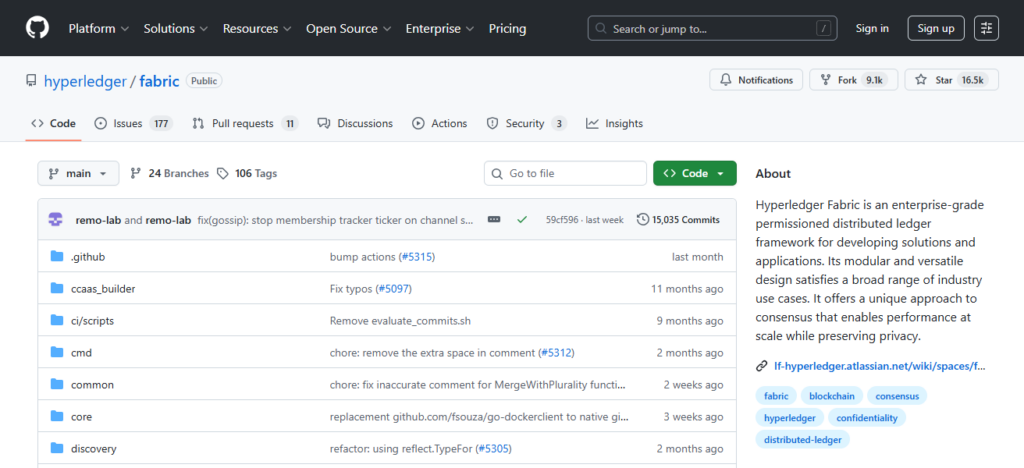Open commit message ellipsis details
The image size is (1024, 468).
494,220
